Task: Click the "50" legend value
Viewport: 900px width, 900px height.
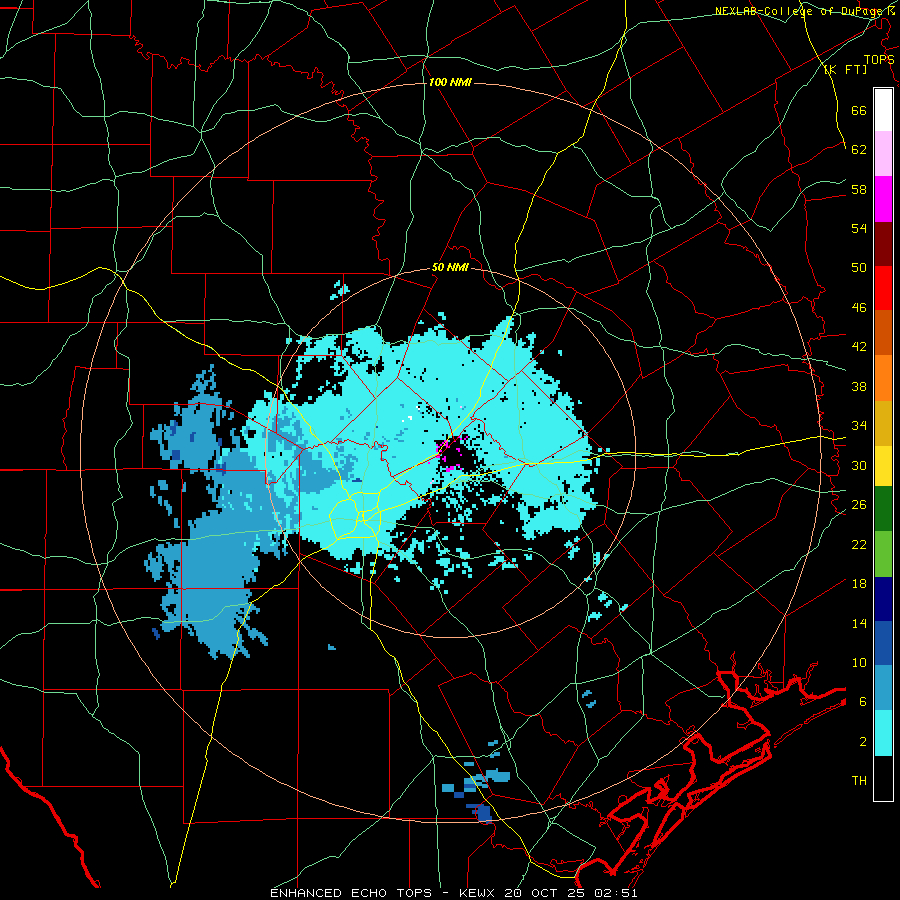Action: click(859, 268)
